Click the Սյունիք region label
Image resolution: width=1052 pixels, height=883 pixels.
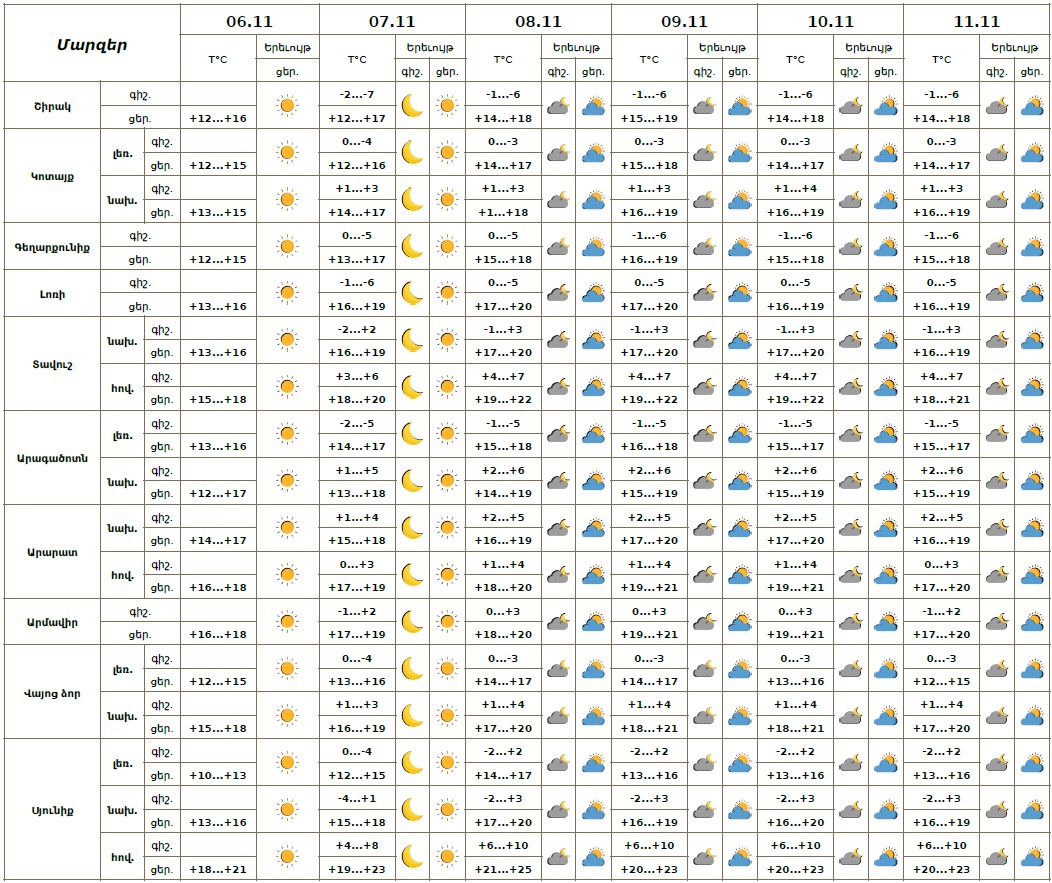[52, 809]
